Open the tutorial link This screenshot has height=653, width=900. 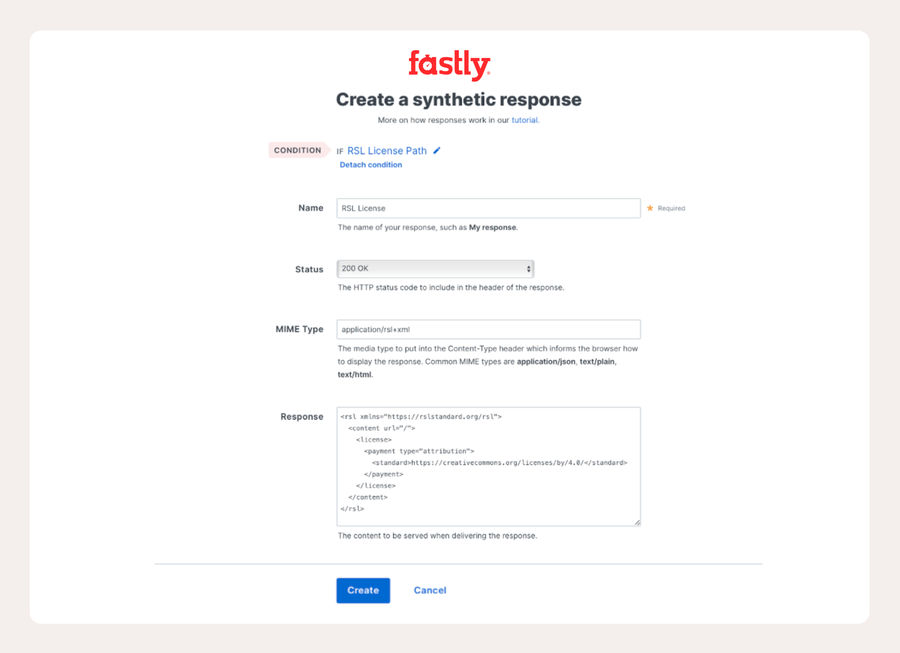point(525,120)
